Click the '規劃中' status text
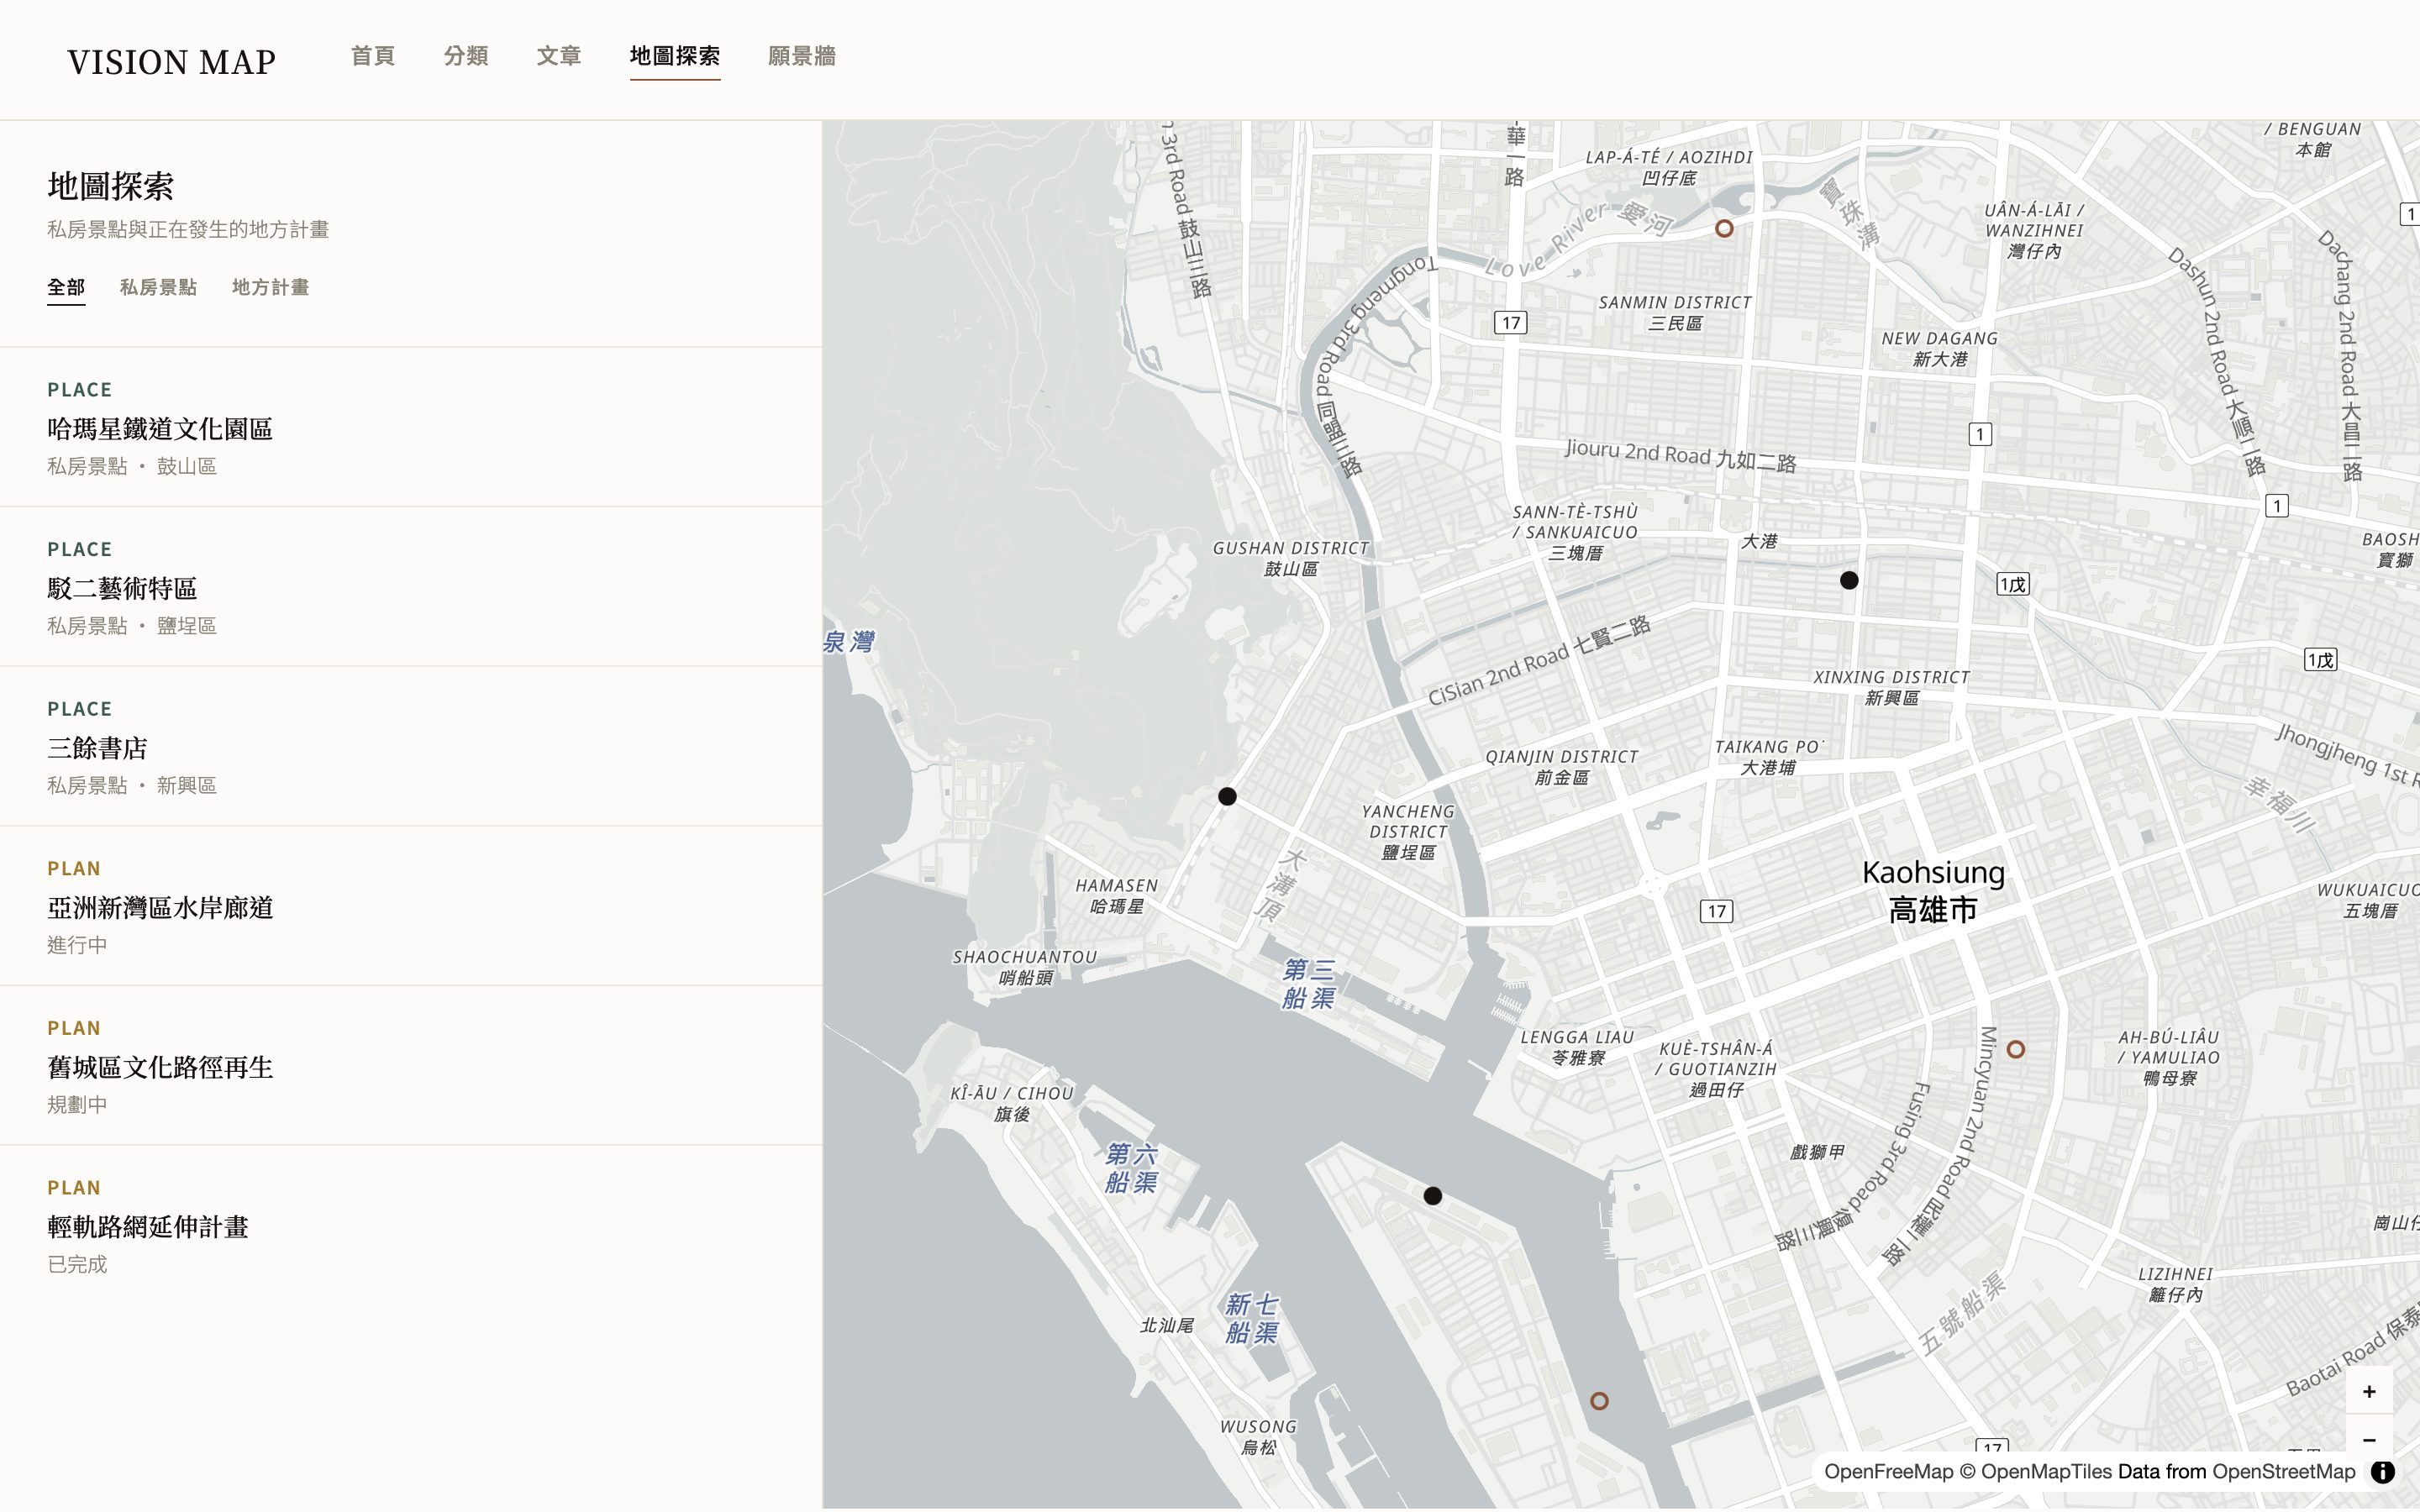 pos(77,1105)
